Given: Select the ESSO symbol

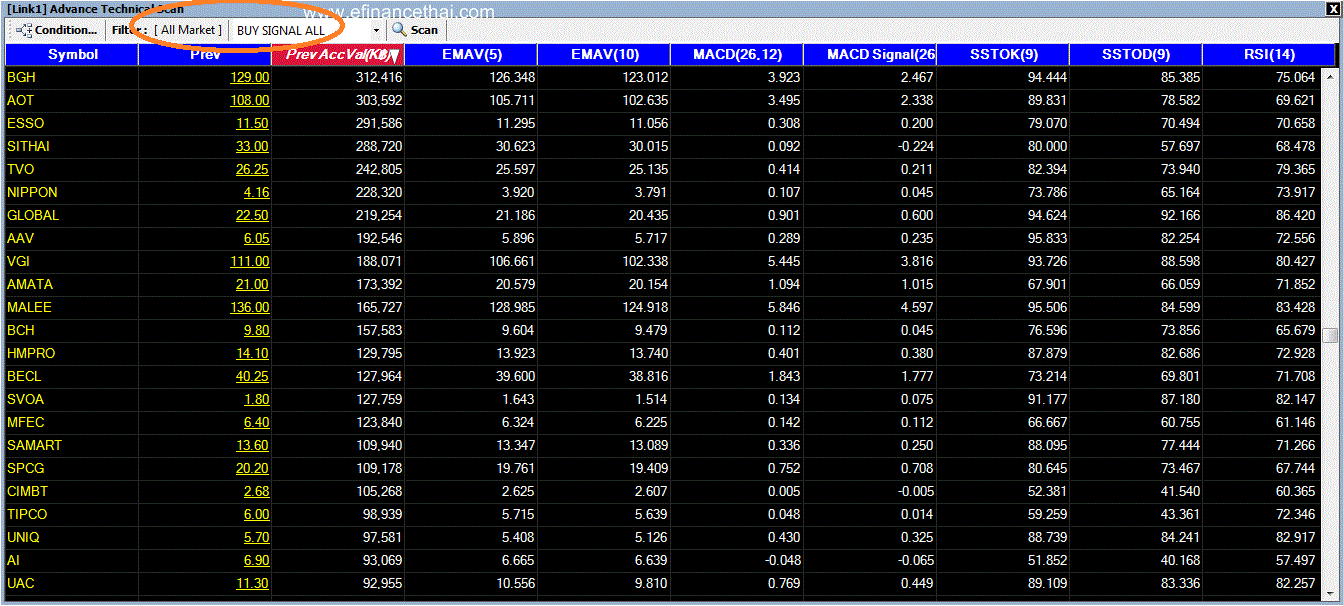Looking at the screenshot, I should [x=25, y=123].
